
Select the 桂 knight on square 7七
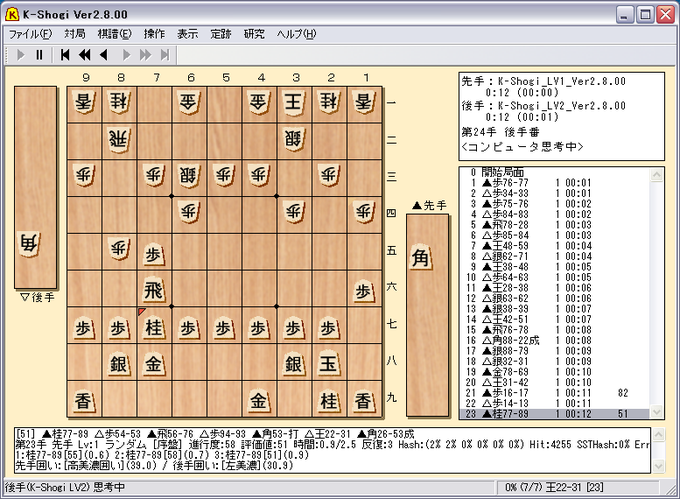click(153, 327)
